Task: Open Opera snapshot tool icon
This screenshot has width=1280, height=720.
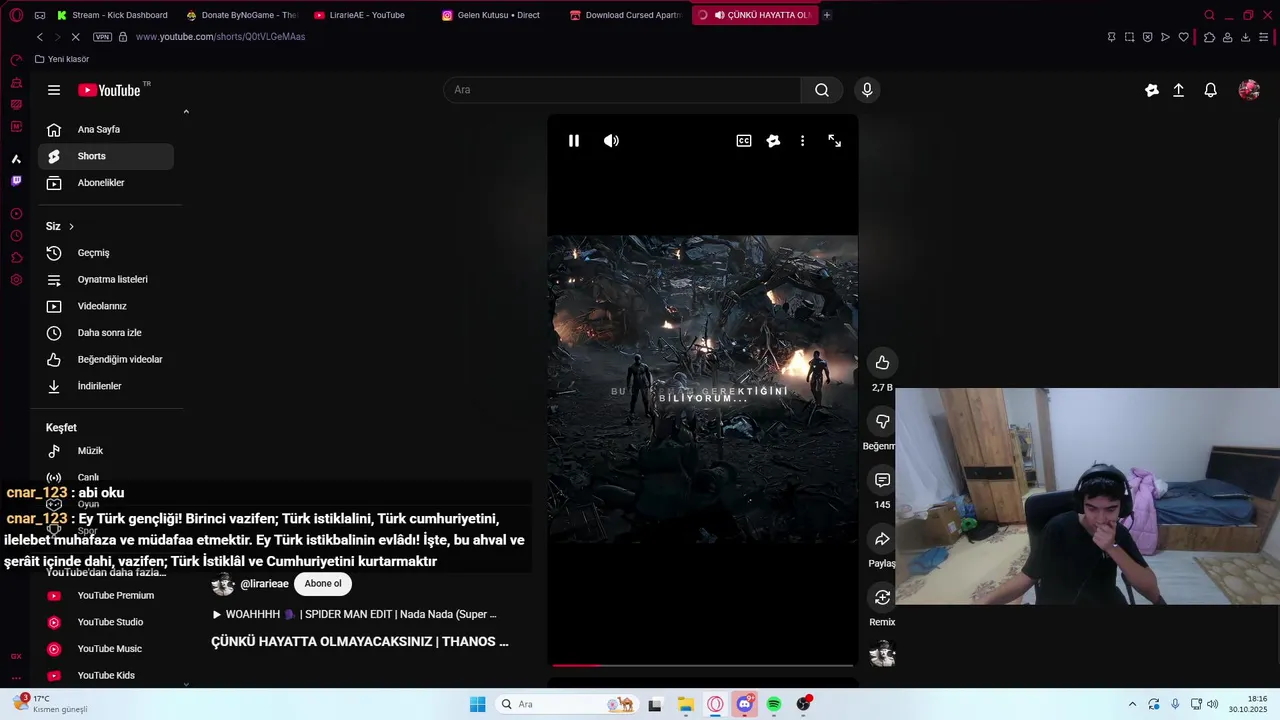Action: 1129,37
